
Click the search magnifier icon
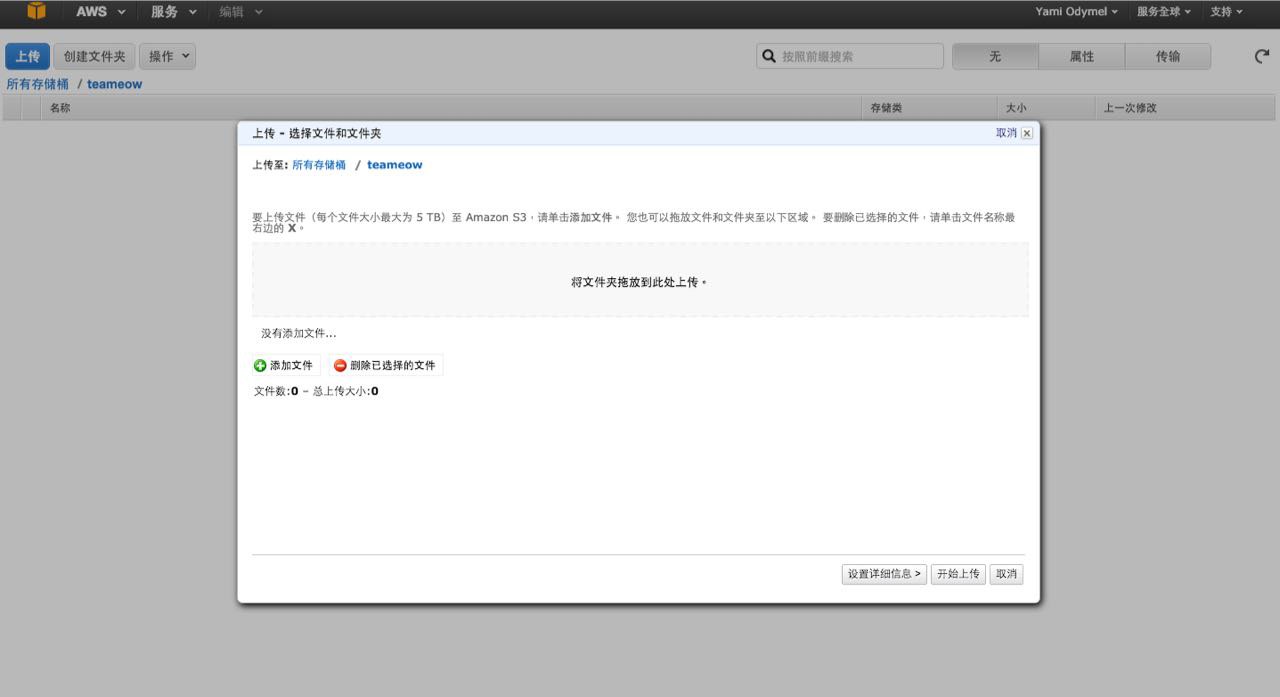point(769,56)
